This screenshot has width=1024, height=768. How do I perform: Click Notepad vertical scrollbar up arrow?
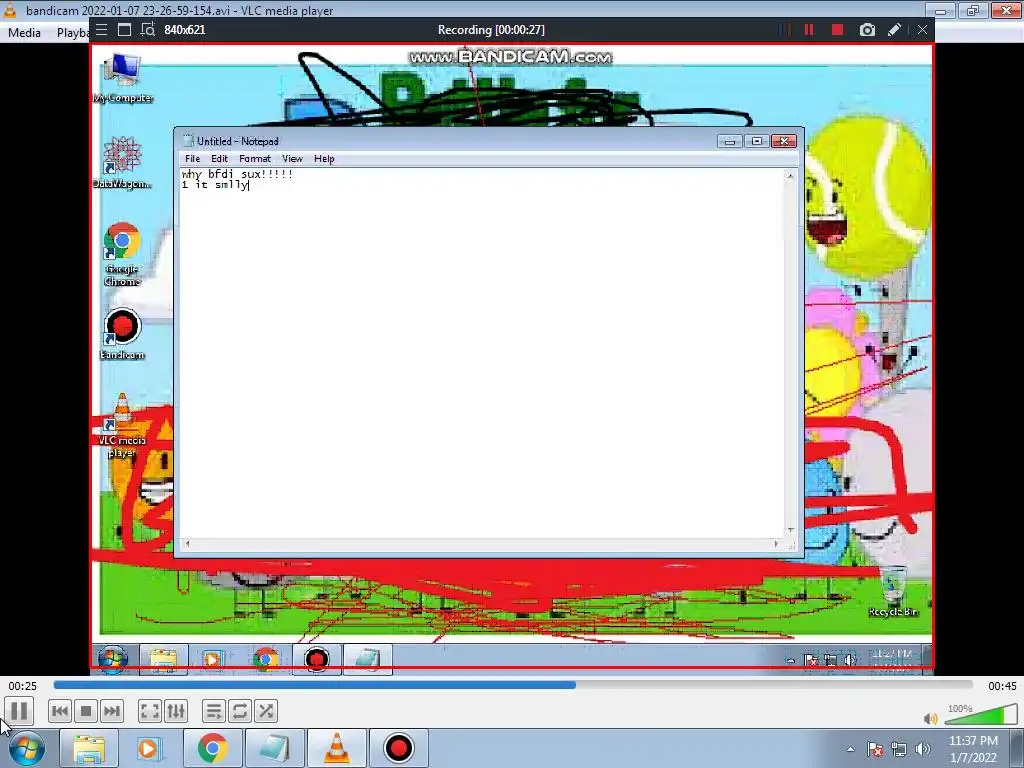click(790, 176)
